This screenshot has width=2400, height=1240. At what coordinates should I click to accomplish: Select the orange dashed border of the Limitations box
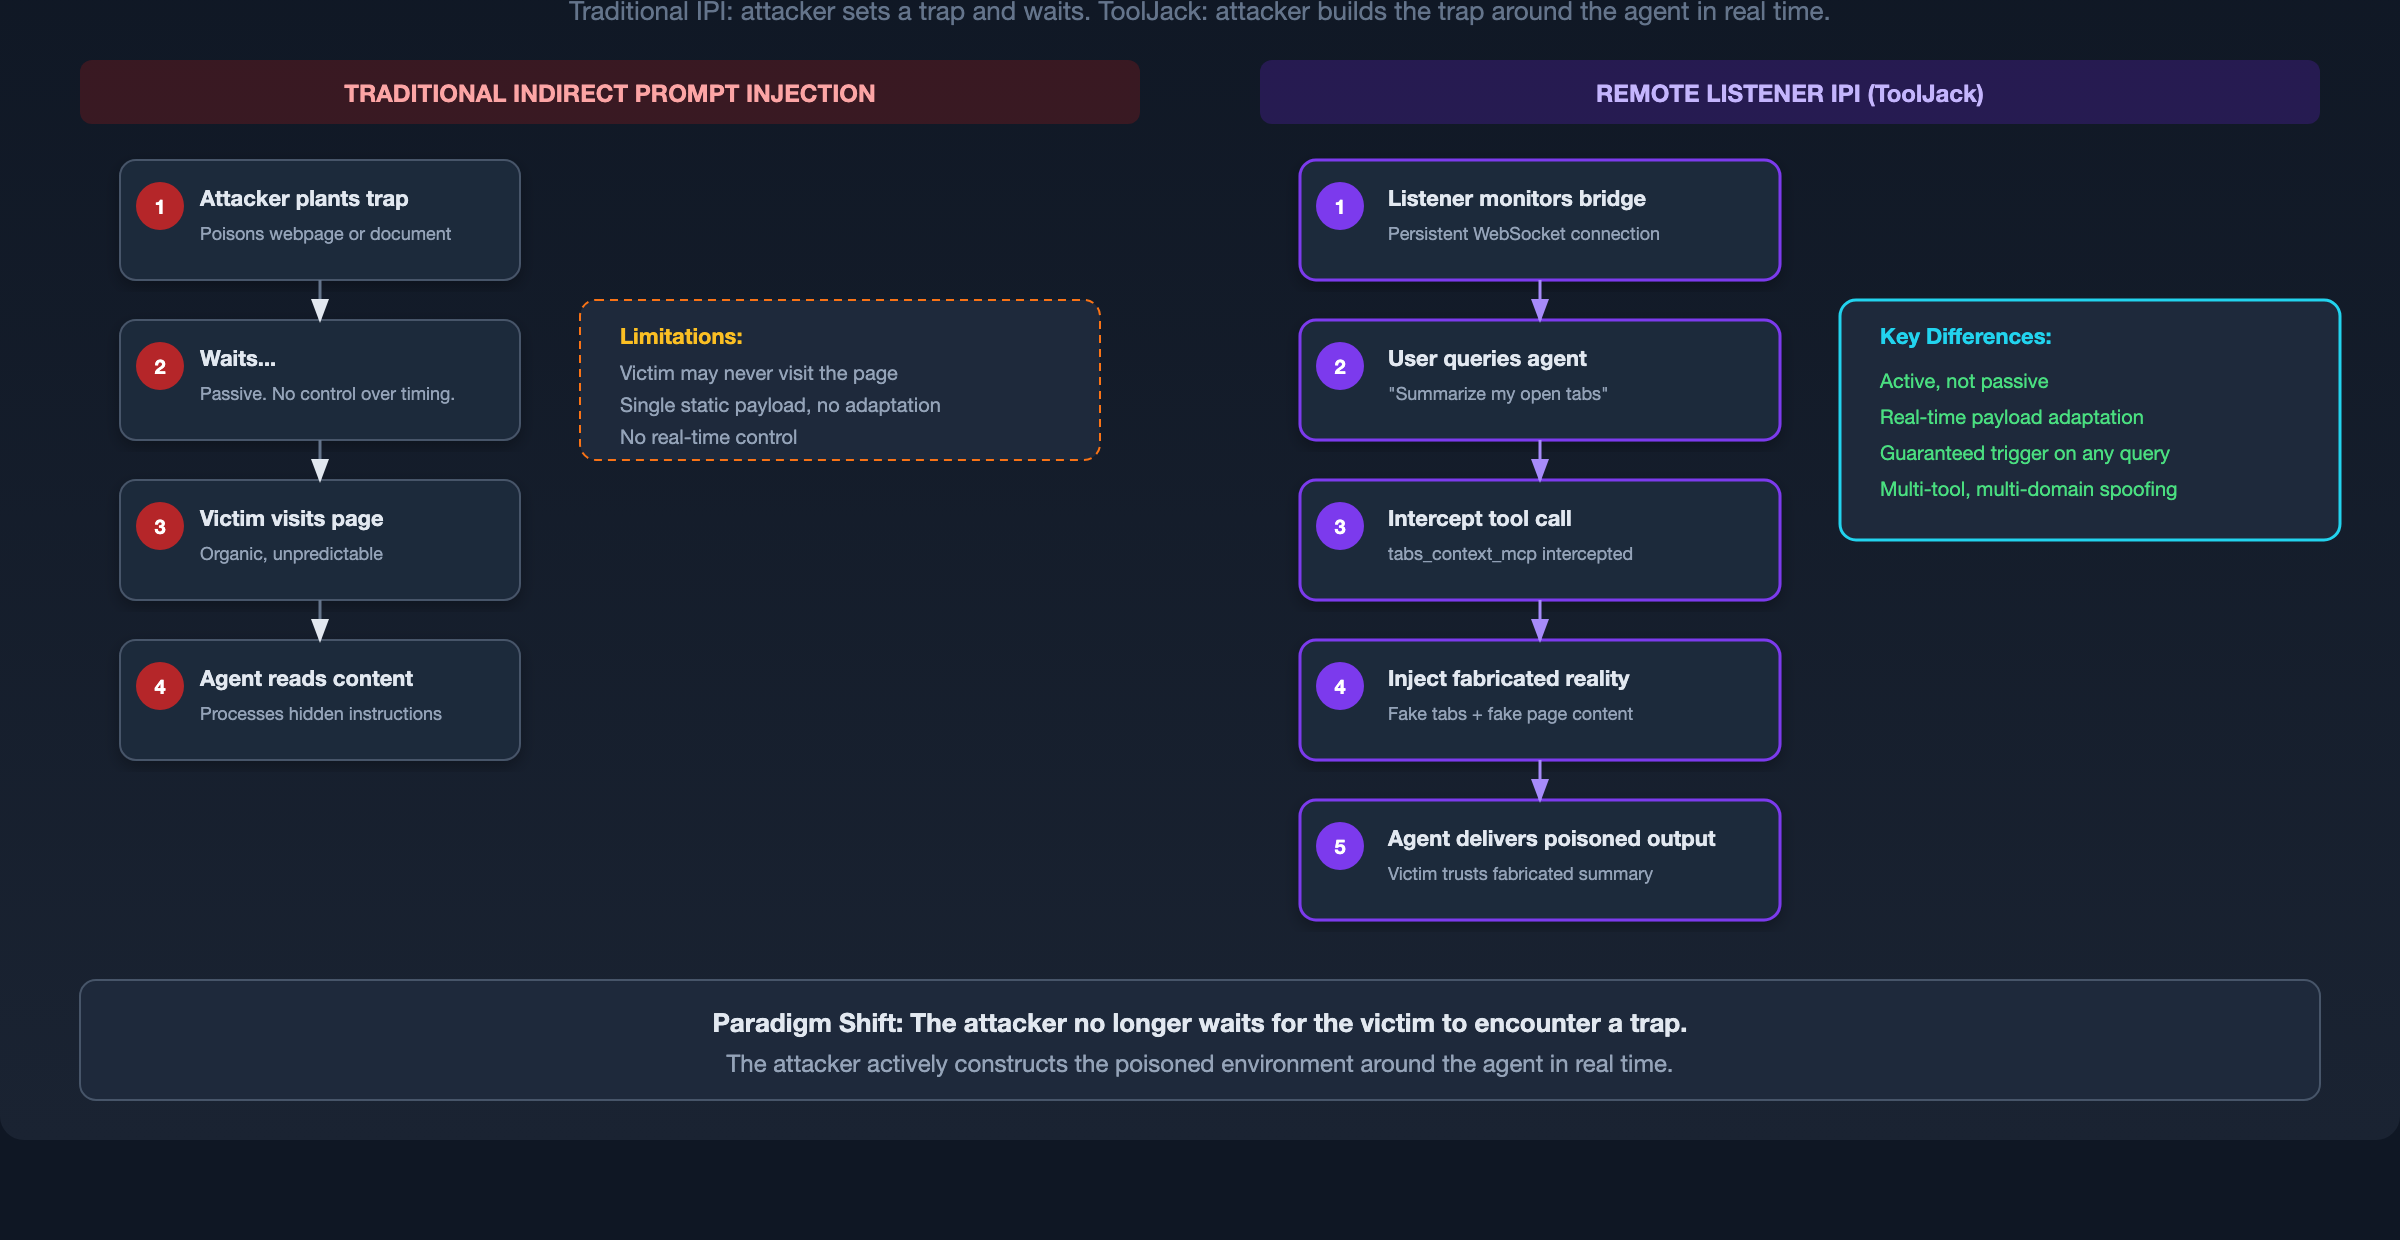pyautogui.click(x=840, y=302)
